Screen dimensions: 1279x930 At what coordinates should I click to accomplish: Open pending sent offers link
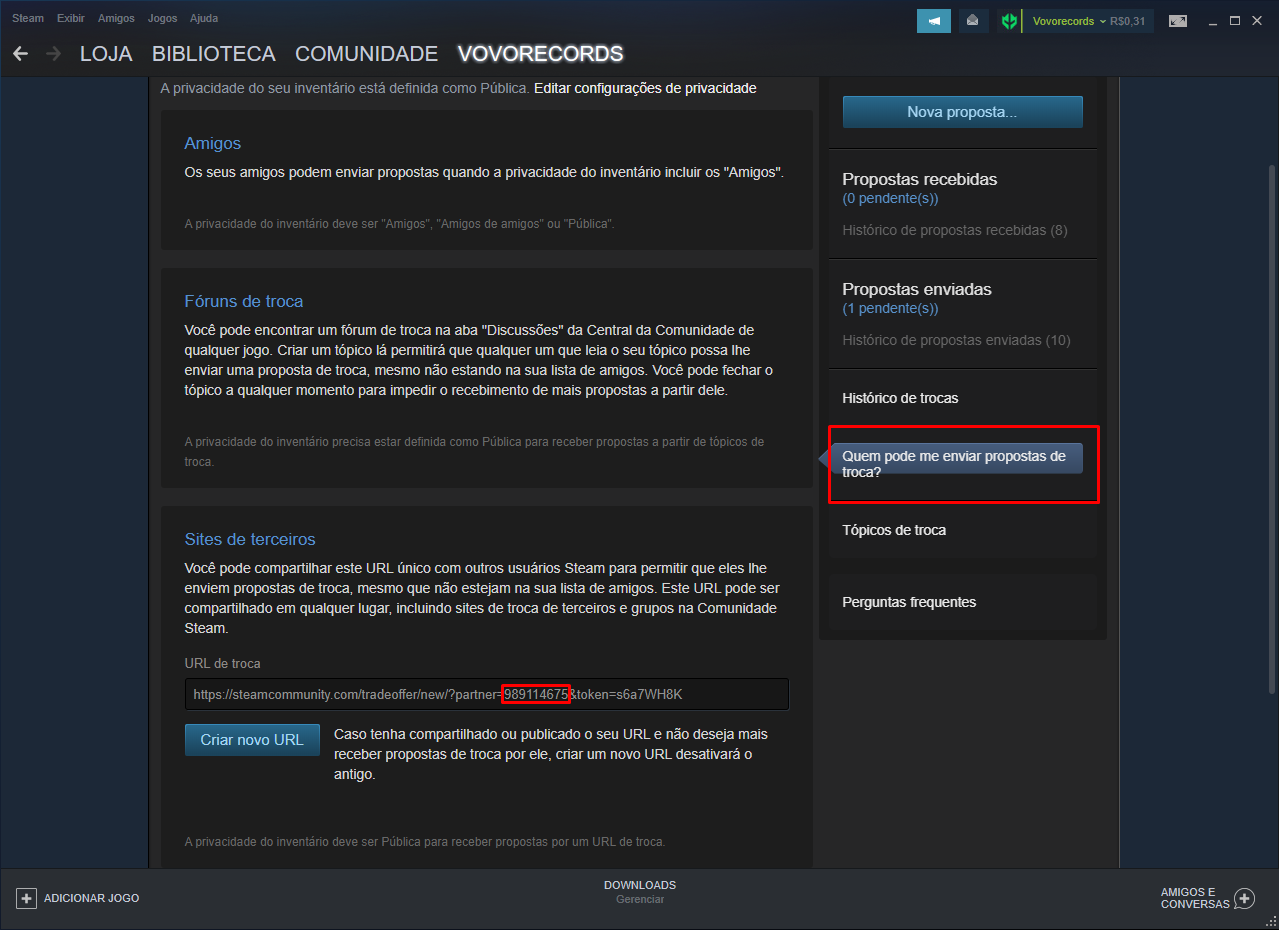coord(890,309)
